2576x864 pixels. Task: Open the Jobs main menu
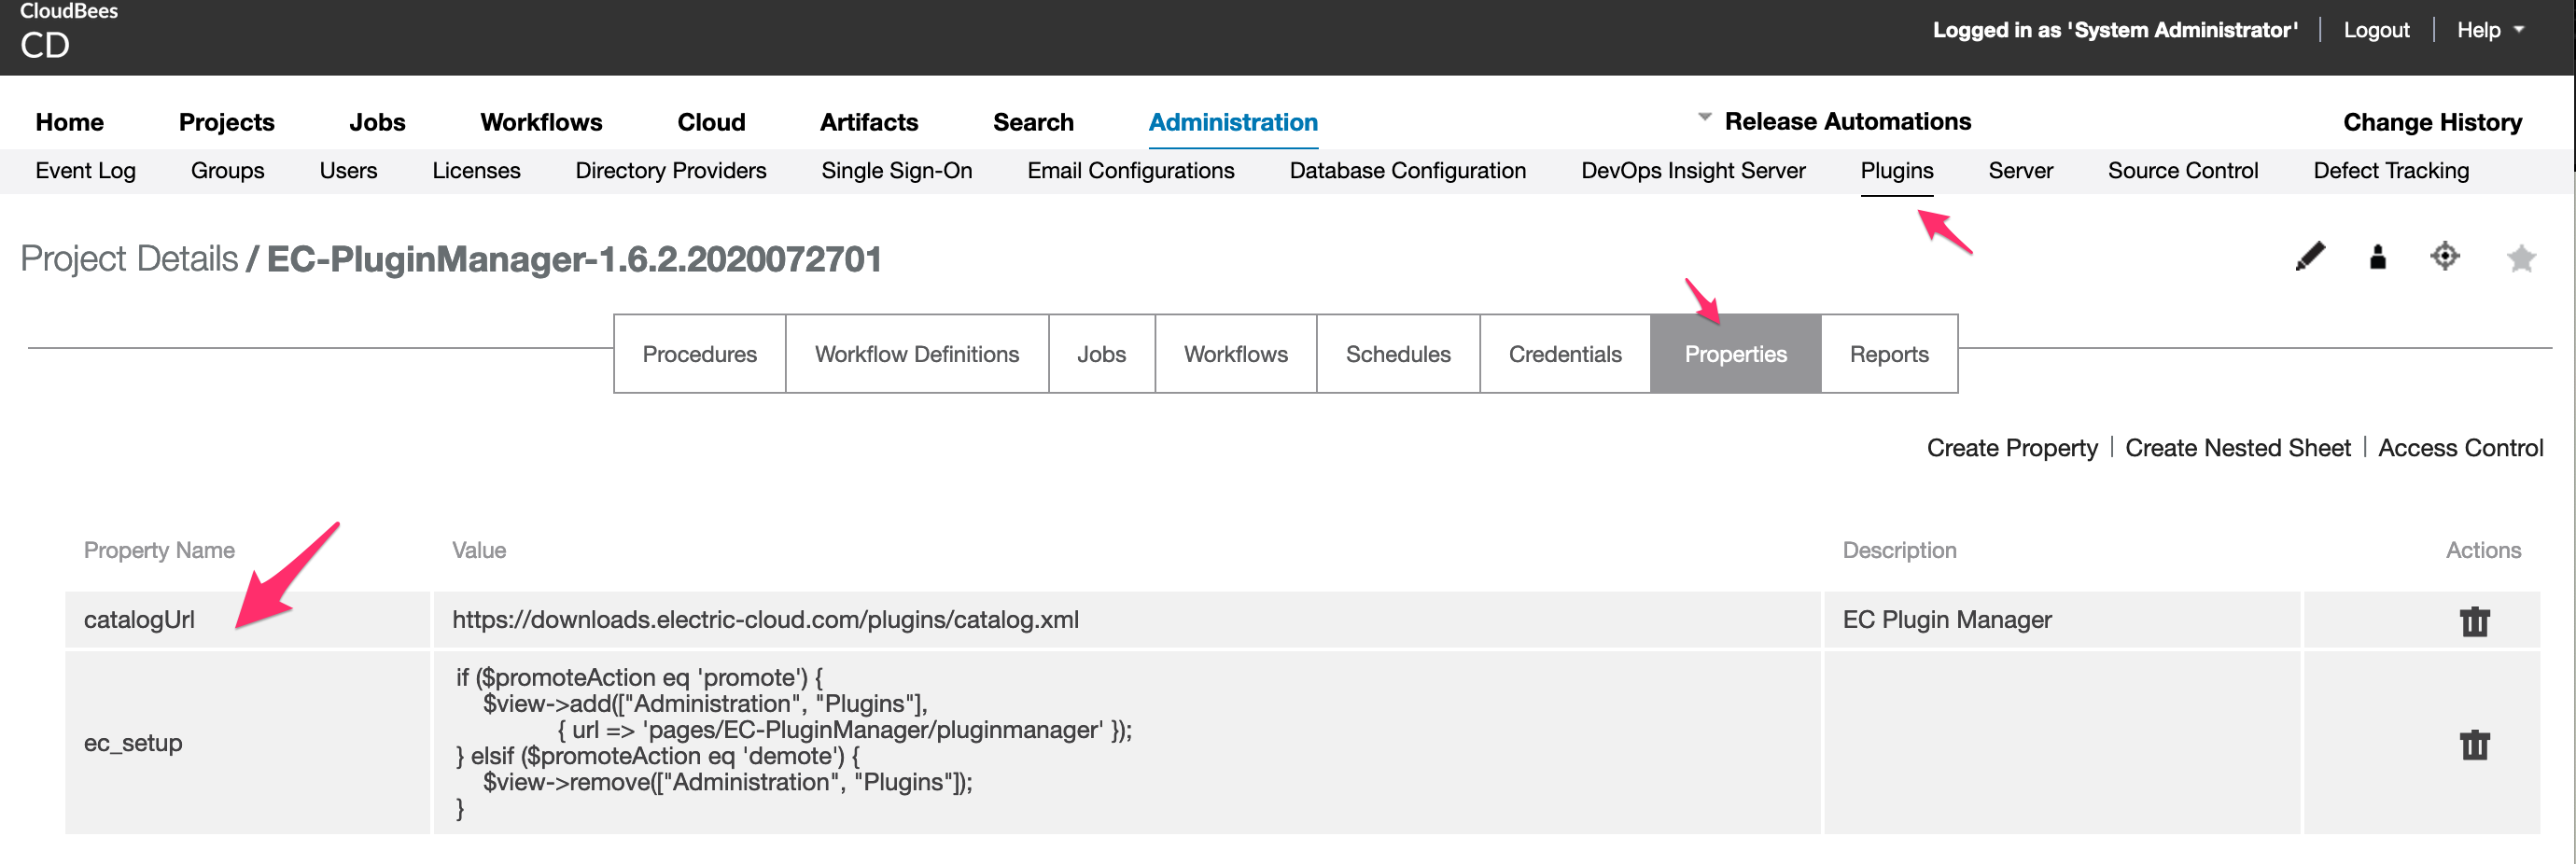click(377, 122)
